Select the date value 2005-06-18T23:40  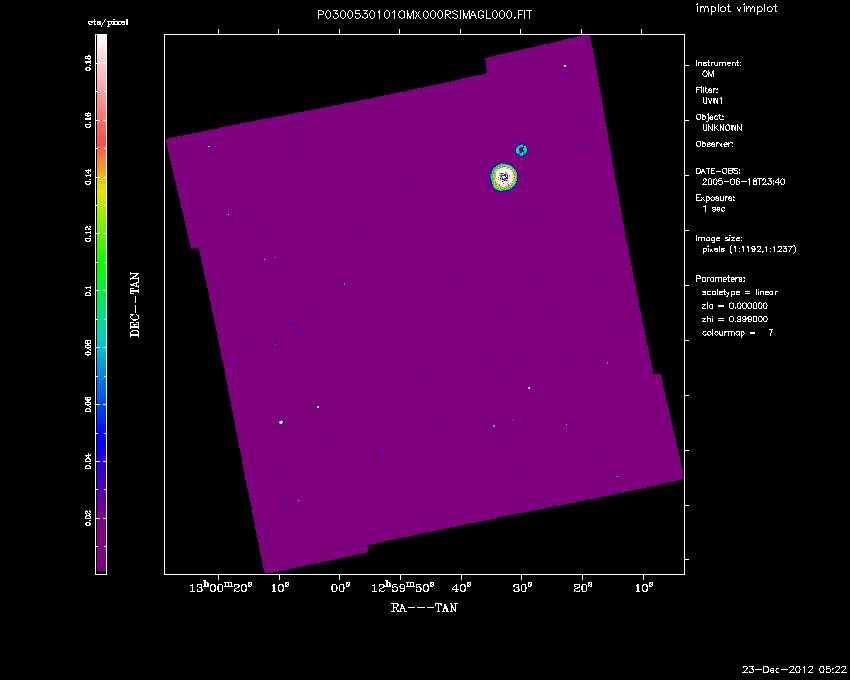[x=743, y=182]
